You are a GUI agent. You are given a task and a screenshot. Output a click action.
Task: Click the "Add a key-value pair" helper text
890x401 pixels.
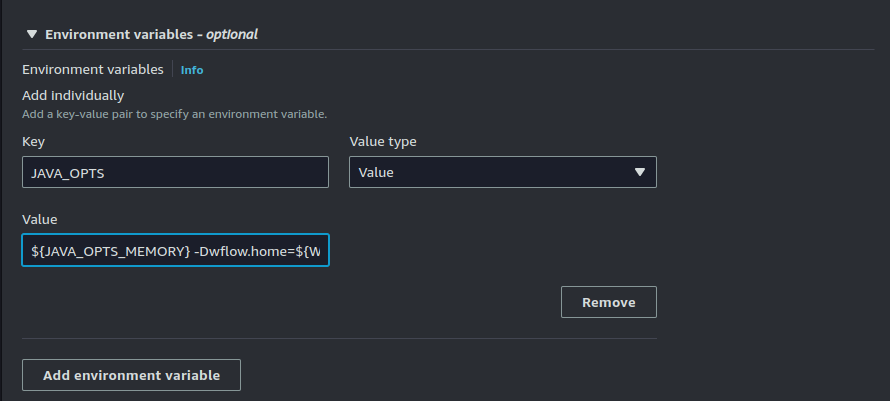click(x=174, y=115)
